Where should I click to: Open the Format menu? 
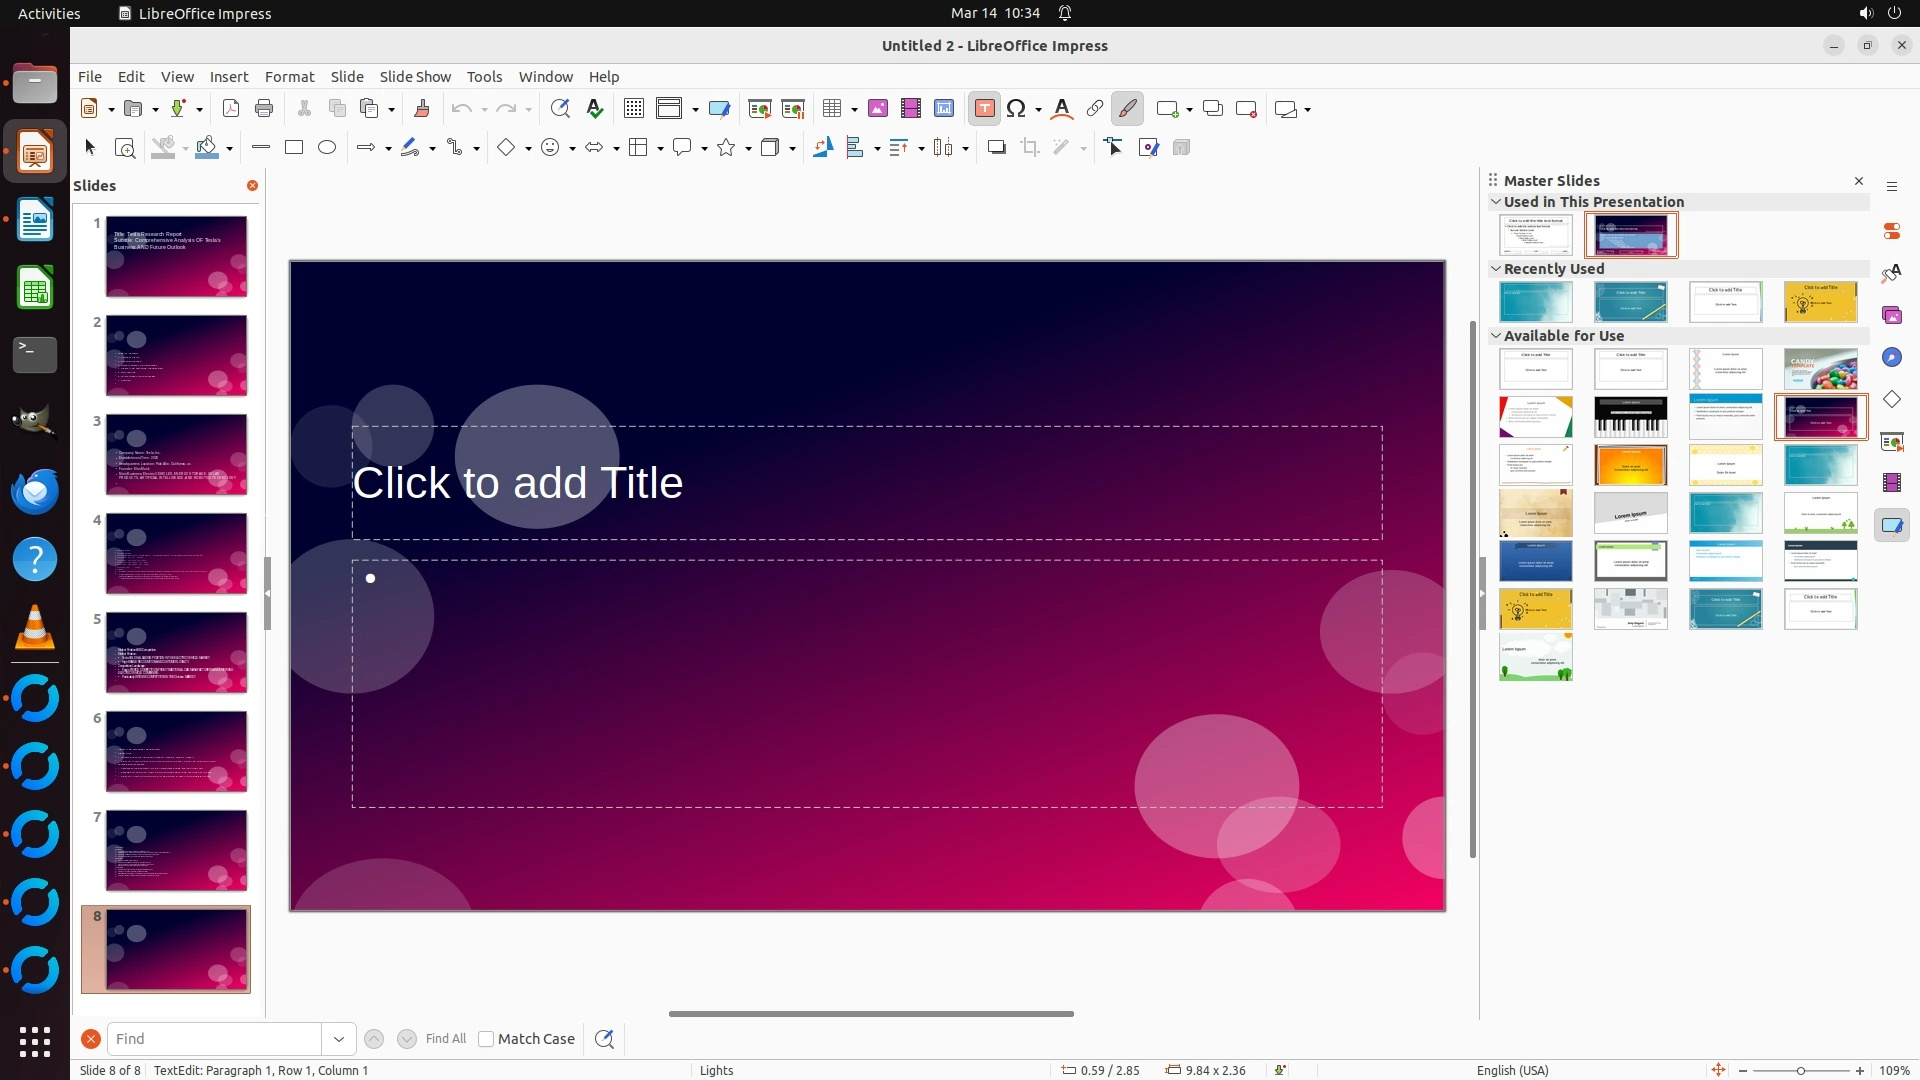click(x=289, y=77)
